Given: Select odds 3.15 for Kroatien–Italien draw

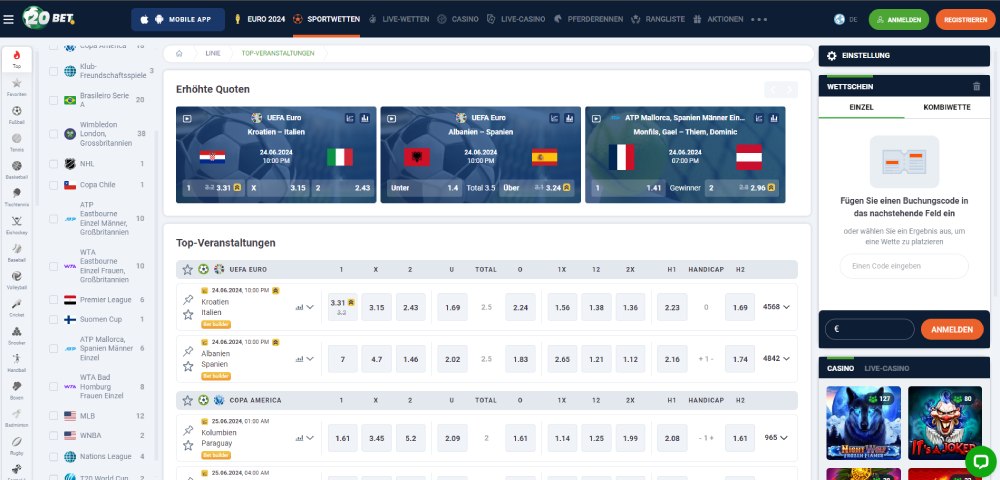Looking at the screenshot, I should click(377, 307).
